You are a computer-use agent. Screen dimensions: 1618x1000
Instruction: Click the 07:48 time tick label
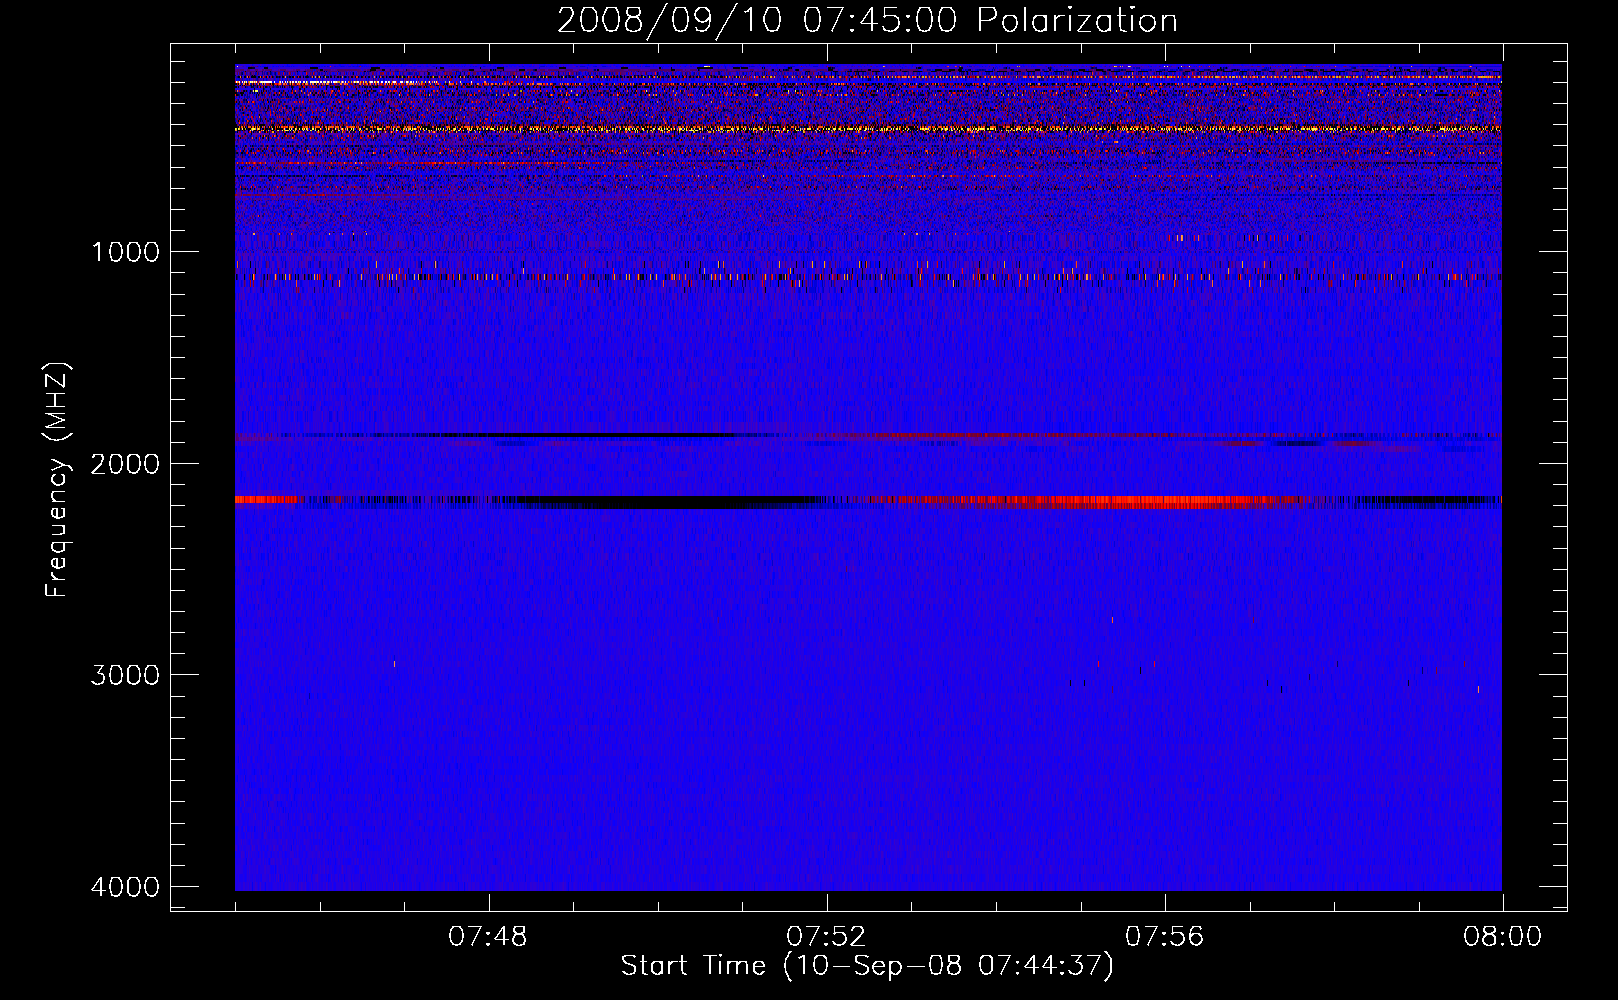[x=488, y=937]
